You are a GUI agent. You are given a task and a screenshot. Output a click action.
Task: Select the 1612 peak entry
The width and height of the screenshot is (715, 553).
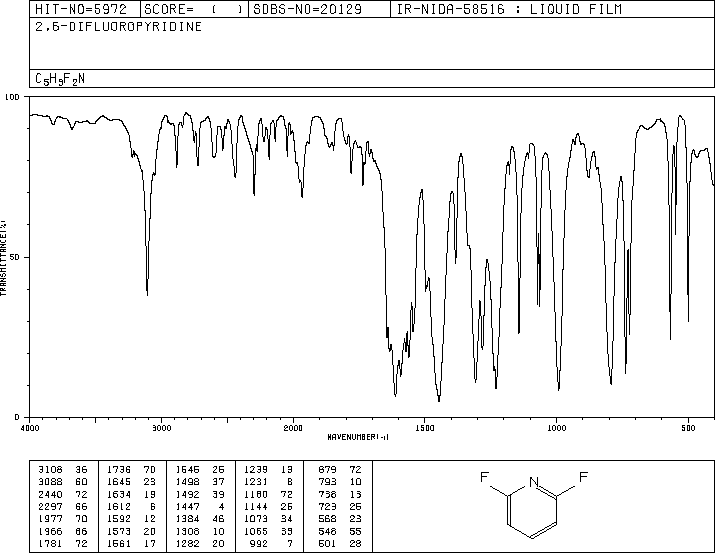pyautogui.click(x=131, y=506)
